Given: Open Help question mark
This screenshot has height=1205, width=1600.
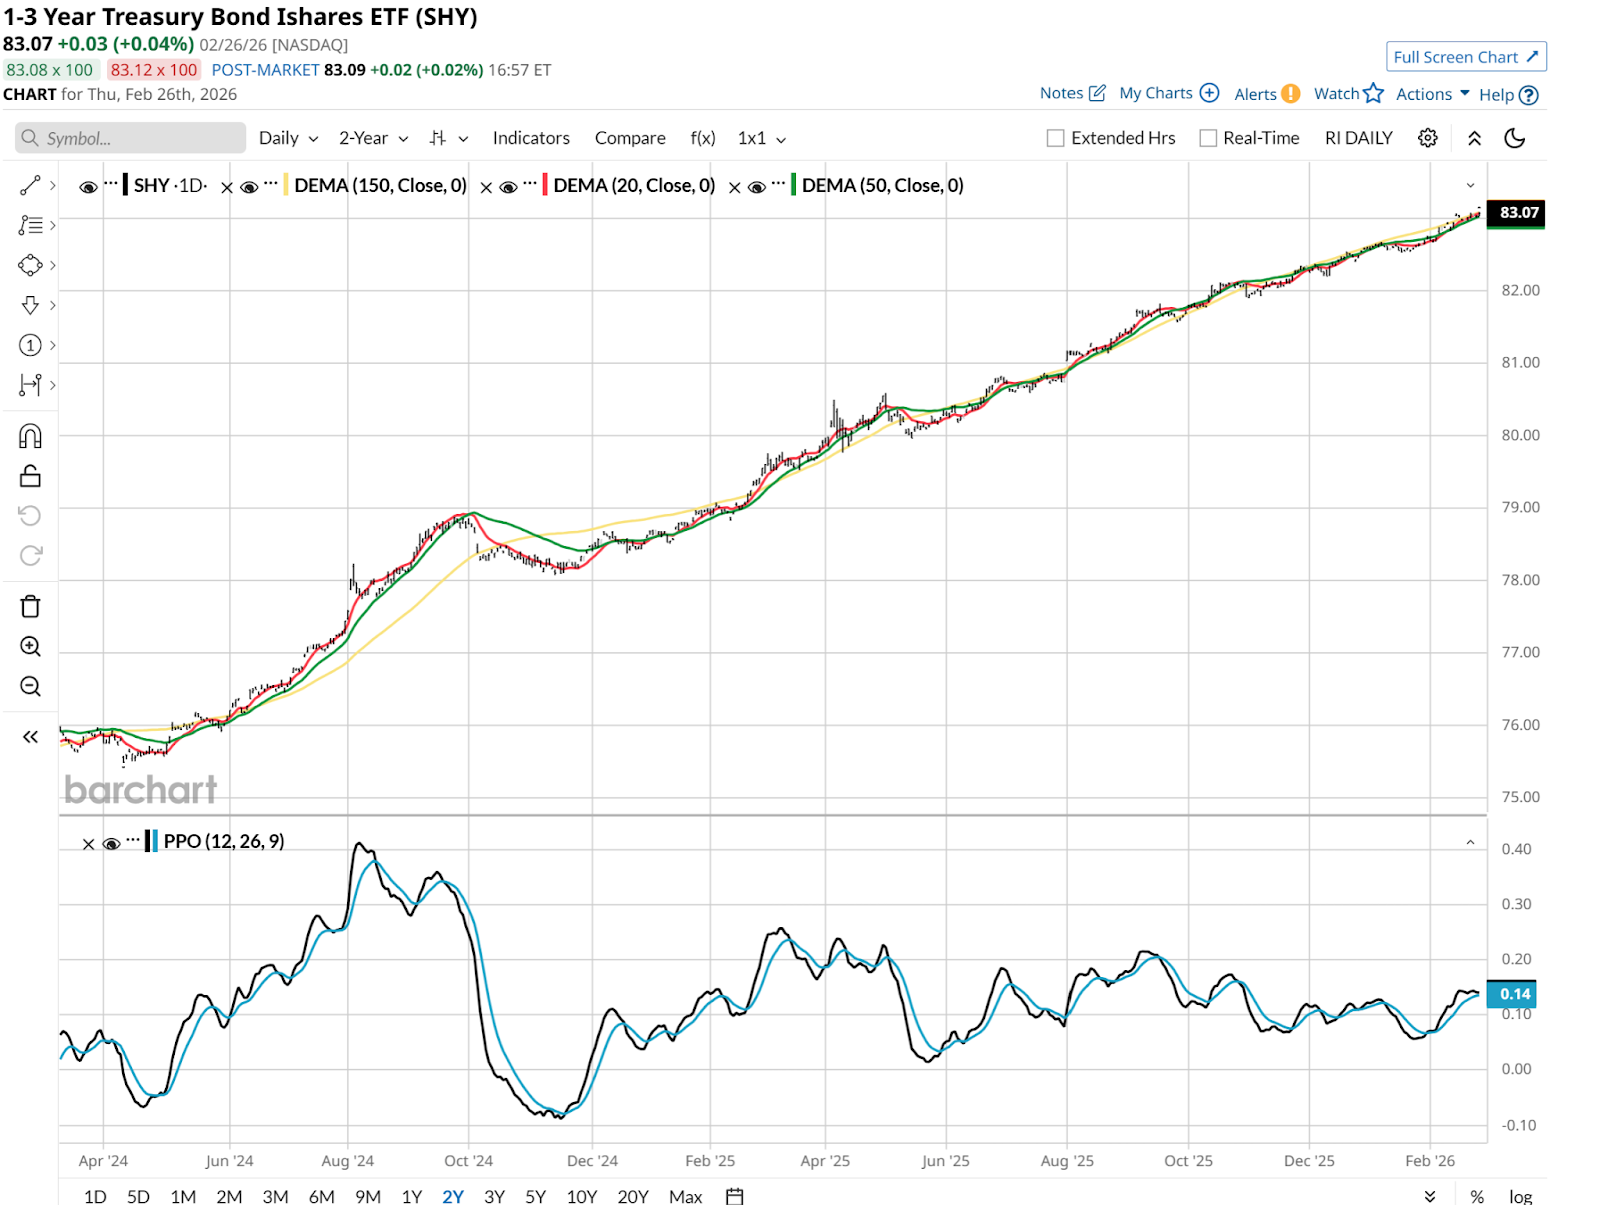Looking at the screenshot, I should coord(1509,95).
